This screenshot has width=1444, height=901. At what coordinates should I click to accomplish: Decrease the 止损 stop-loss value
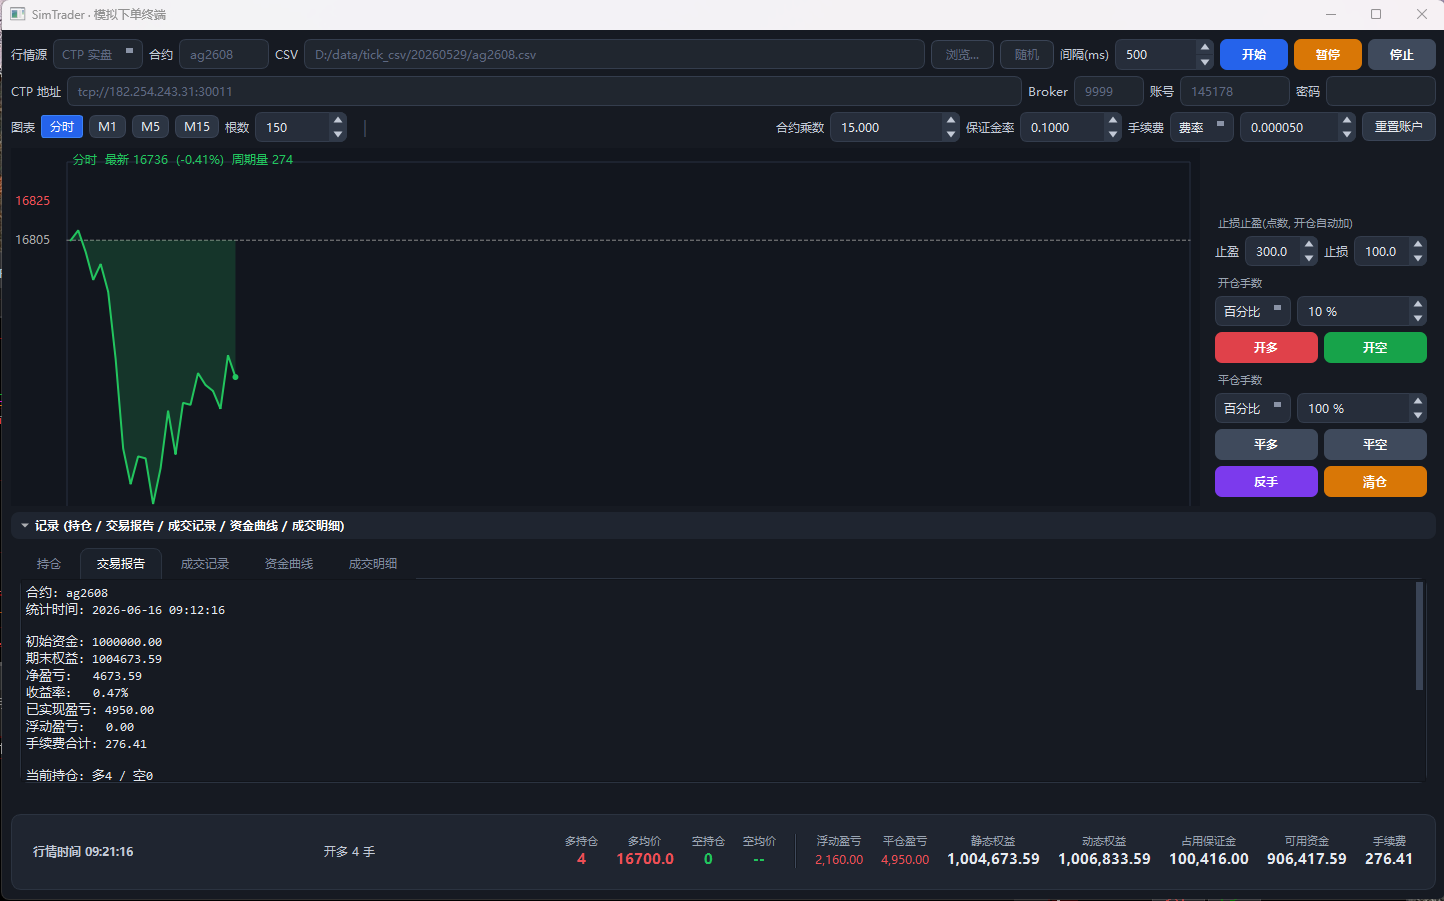pos(1418,258)
